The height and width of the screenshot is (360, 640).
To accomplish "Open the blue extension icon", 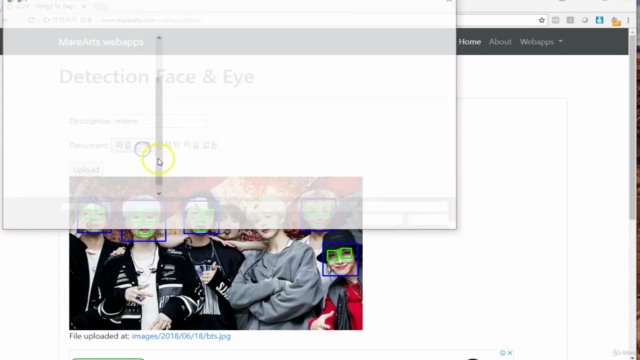I will pyautogui.click(x=600, y=20).
